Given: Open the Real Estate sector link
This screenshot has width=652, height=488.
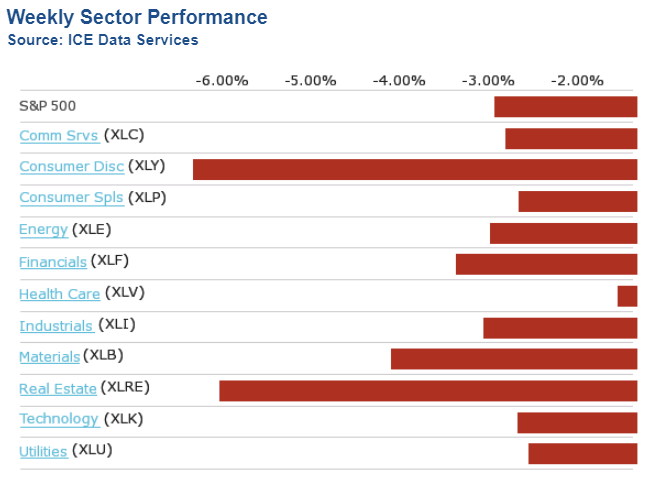Looking at the screenshot, I should click(x=58, y=389).
